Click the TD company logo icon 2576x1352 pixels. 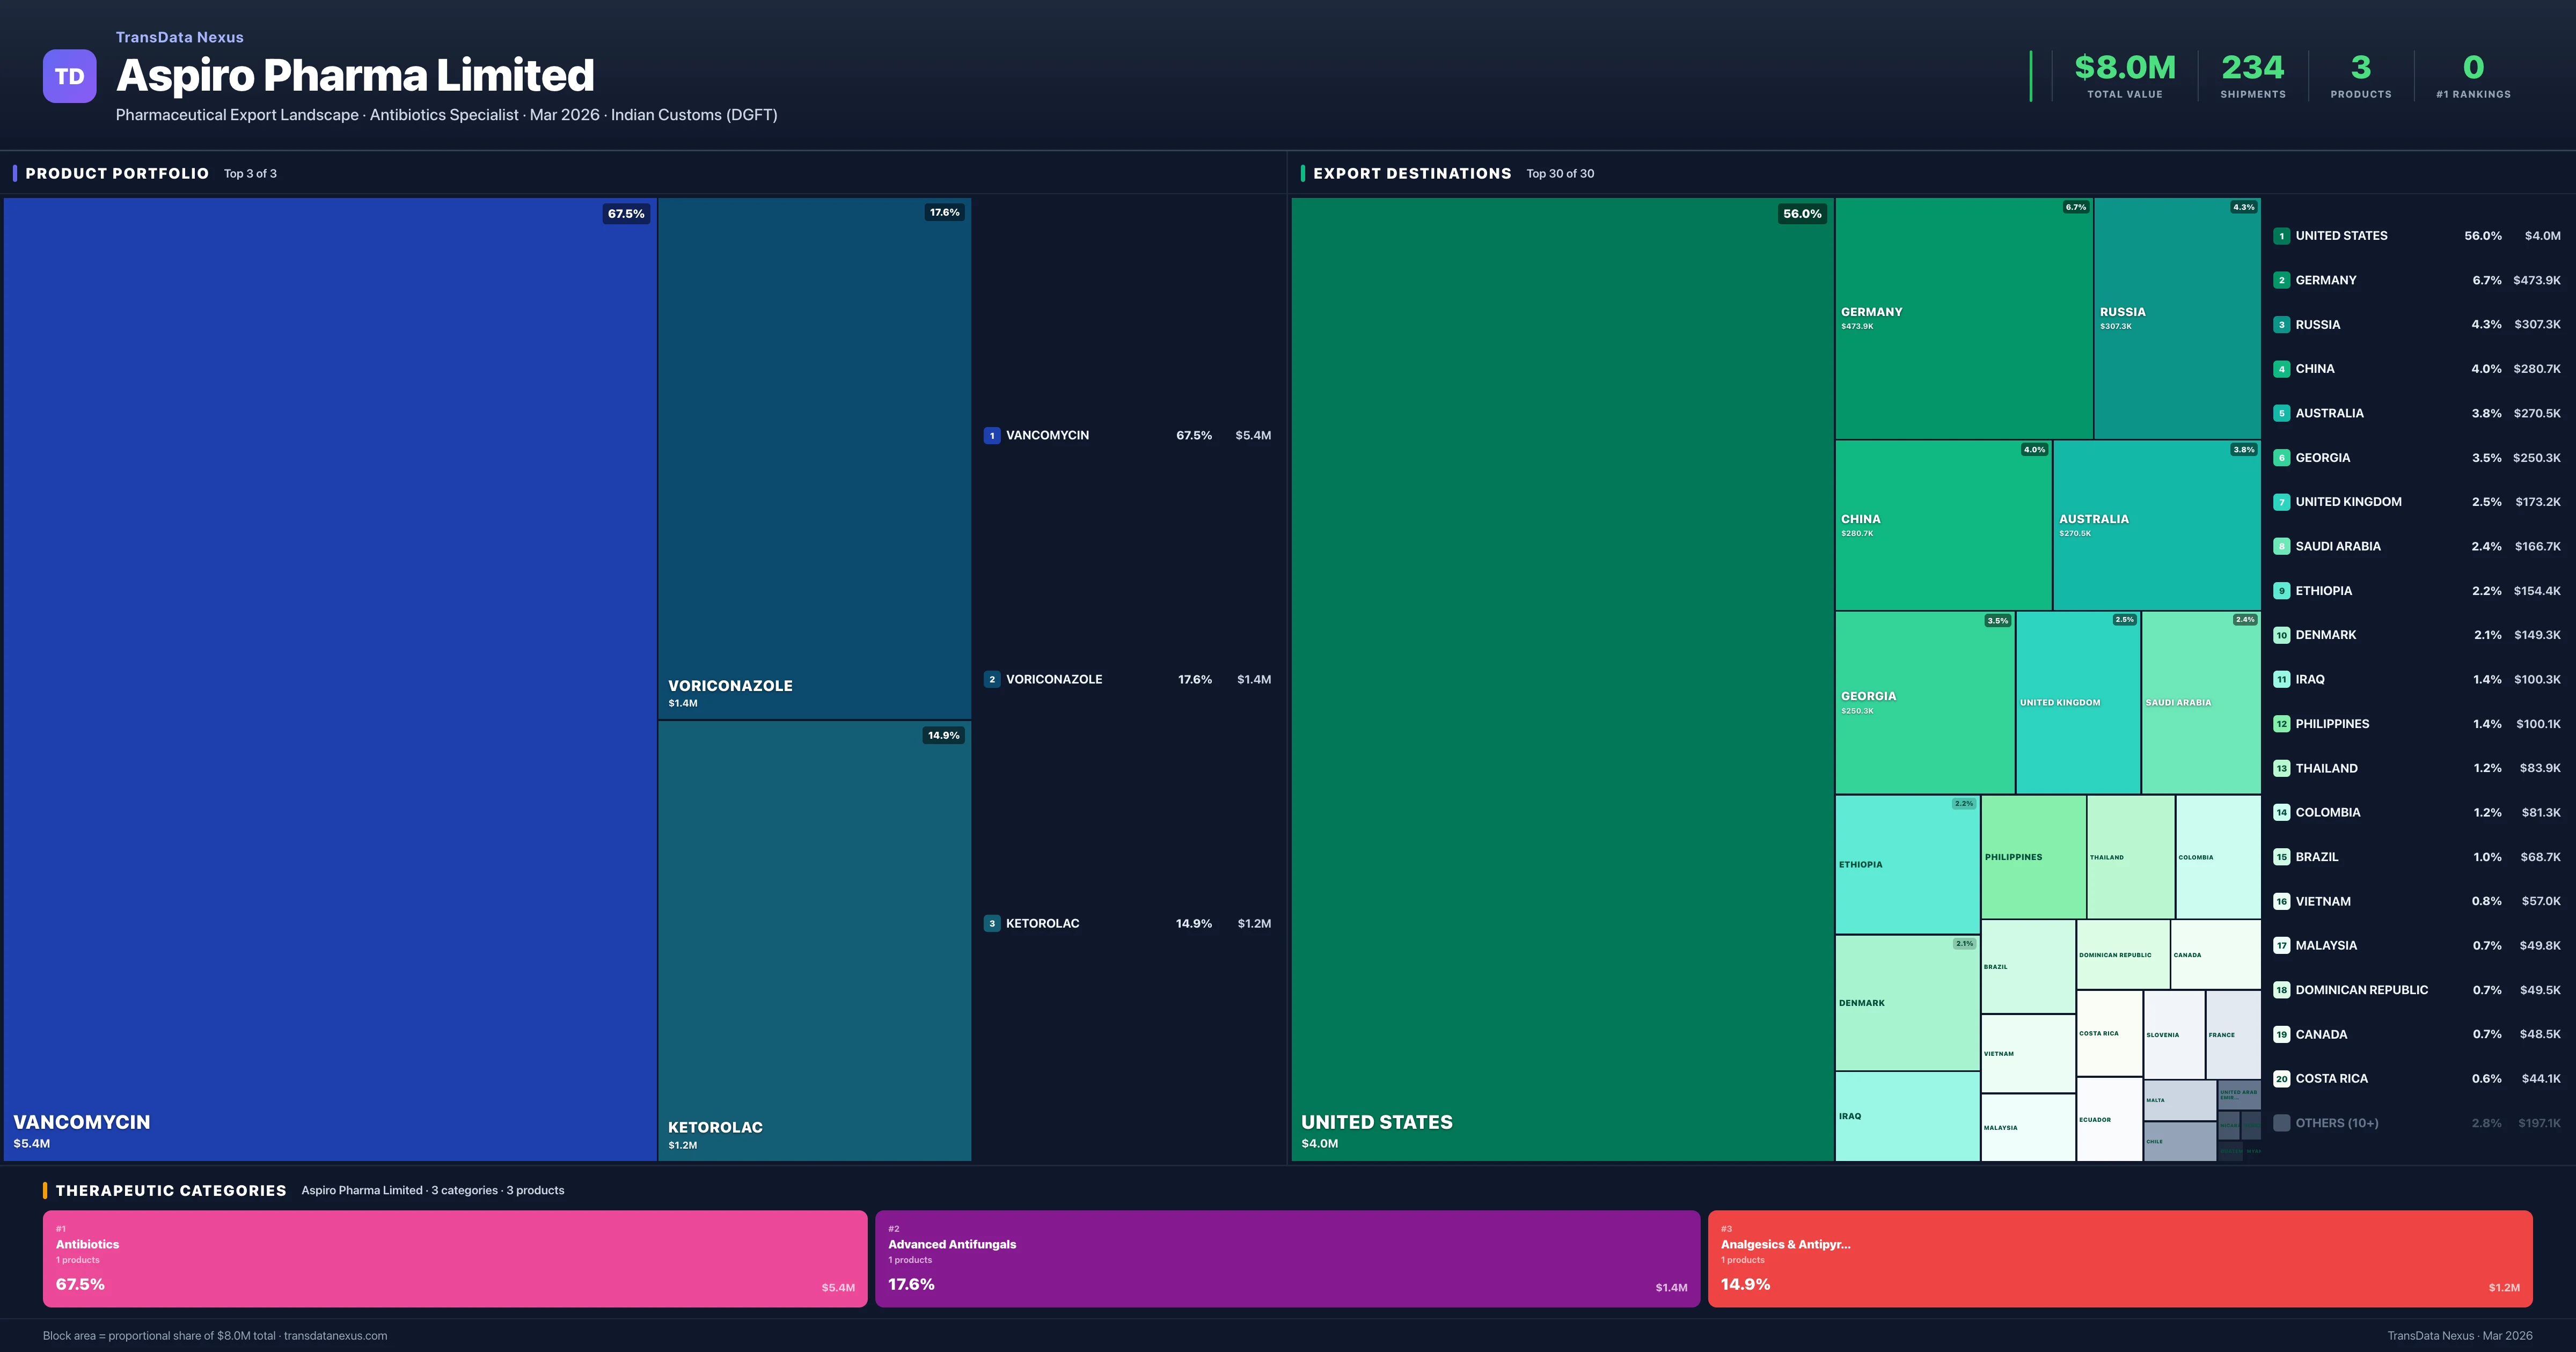(x=69, y=76)
